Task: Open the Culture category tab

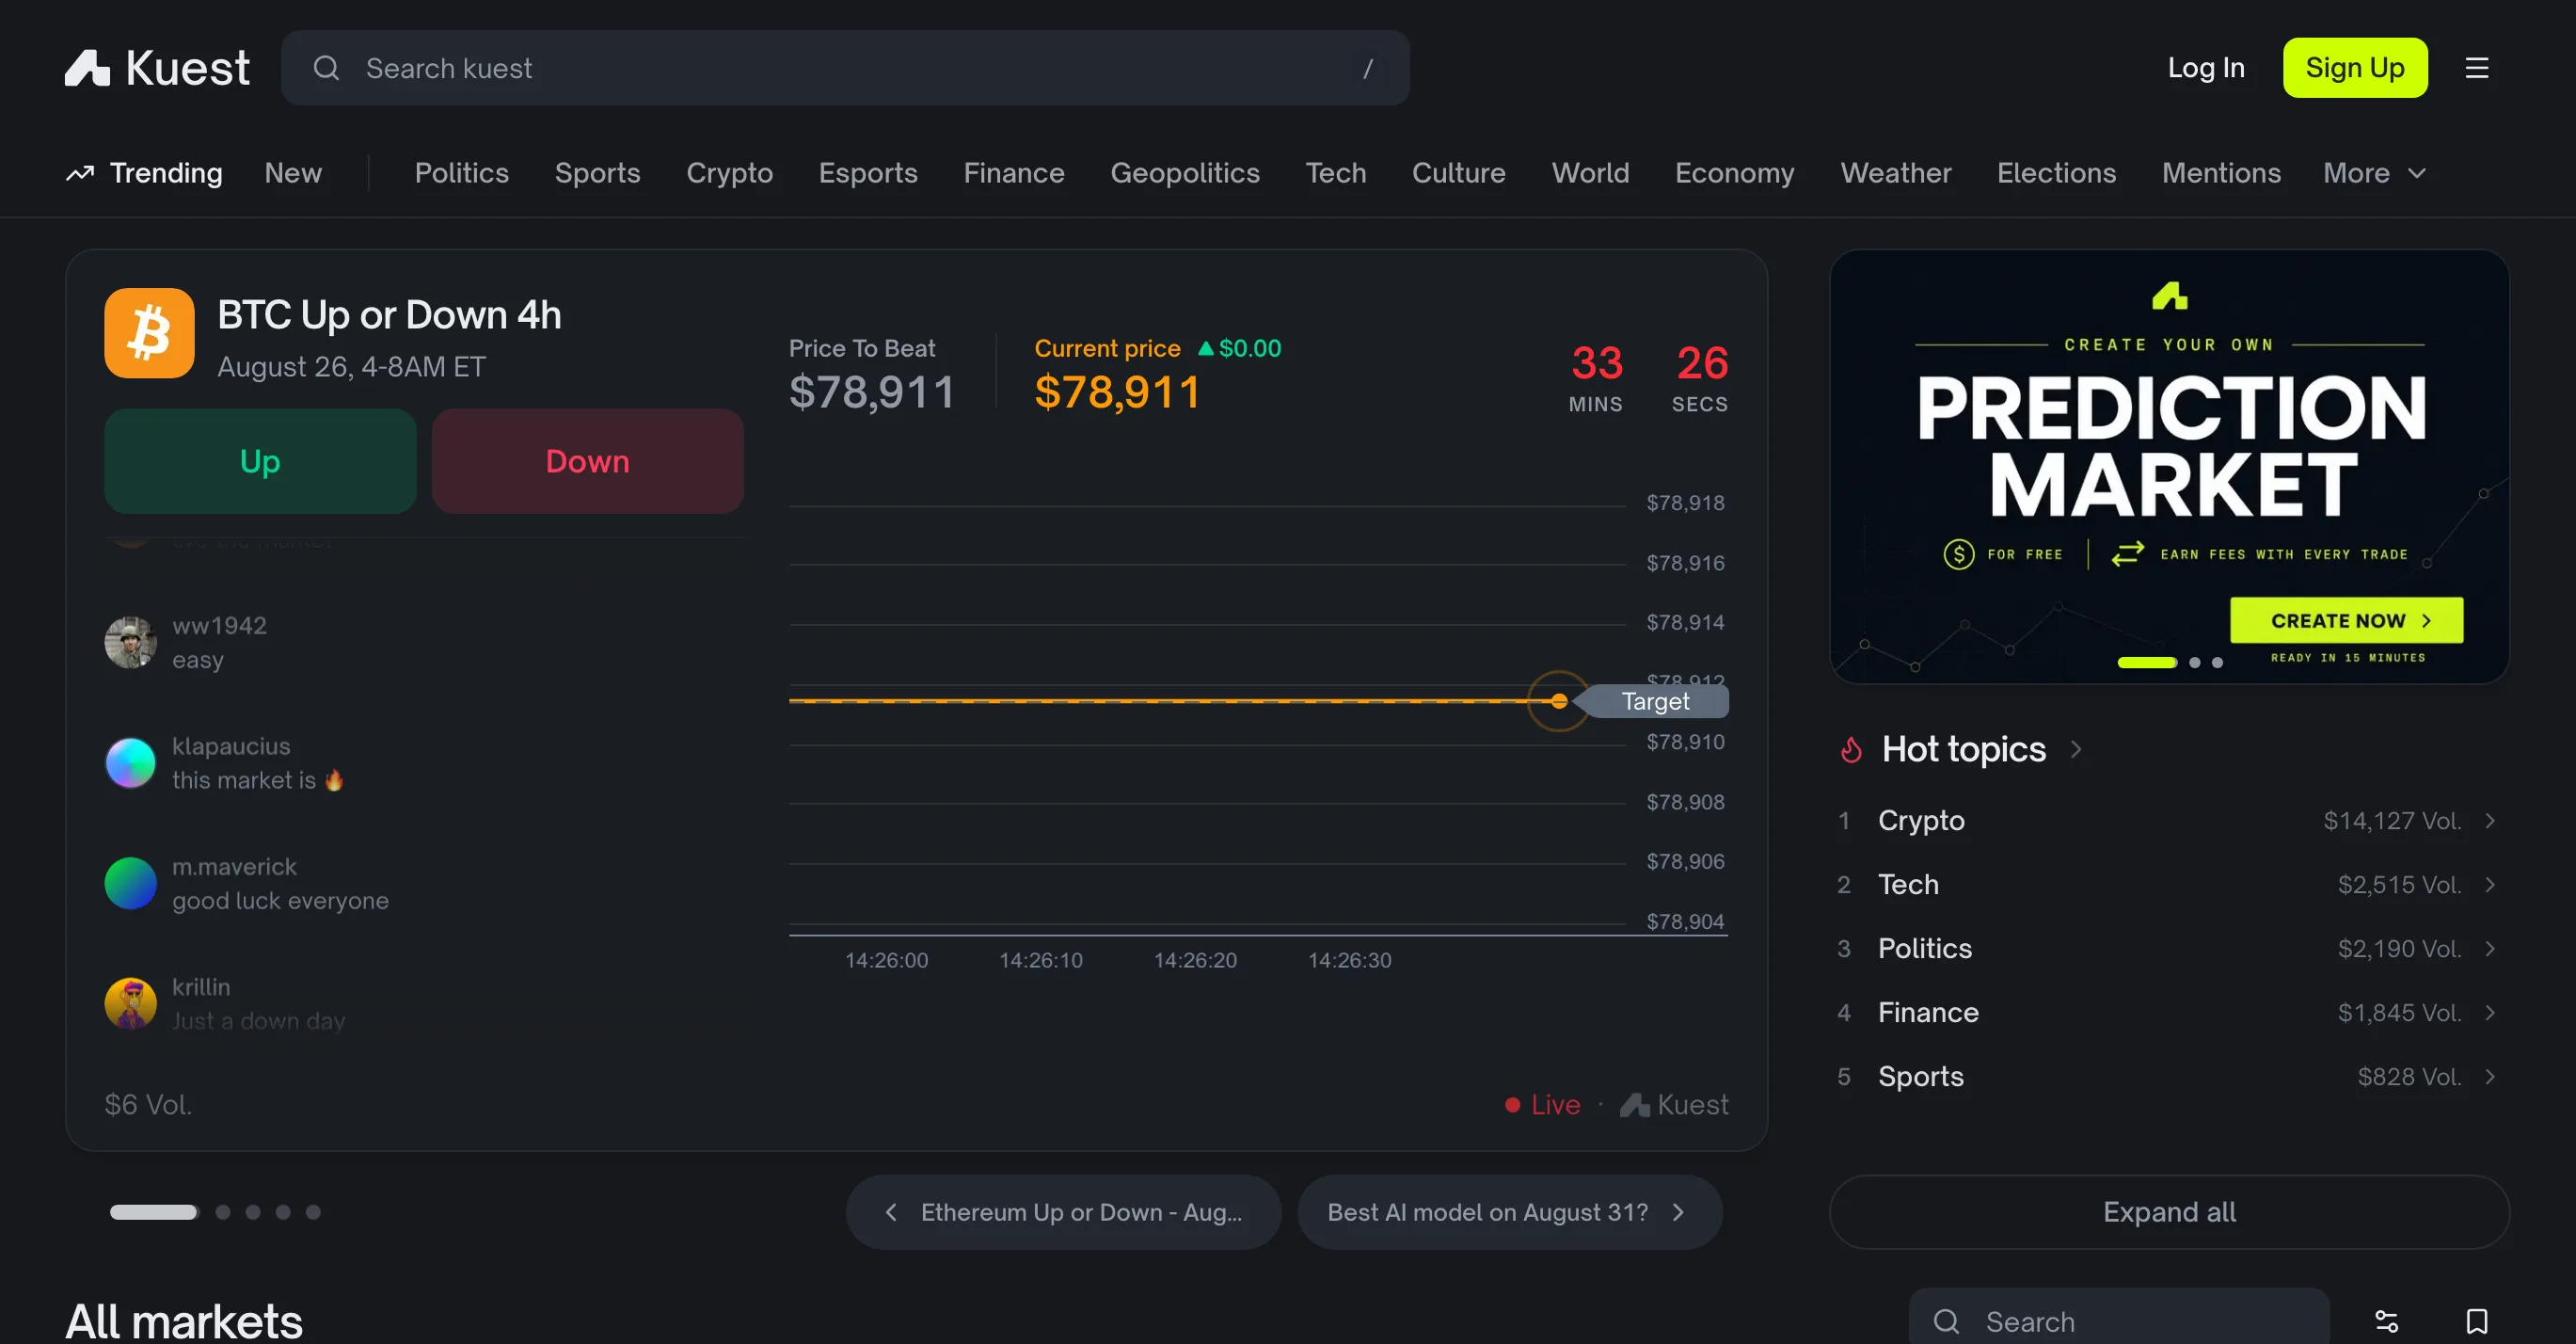Action: 1459,173
